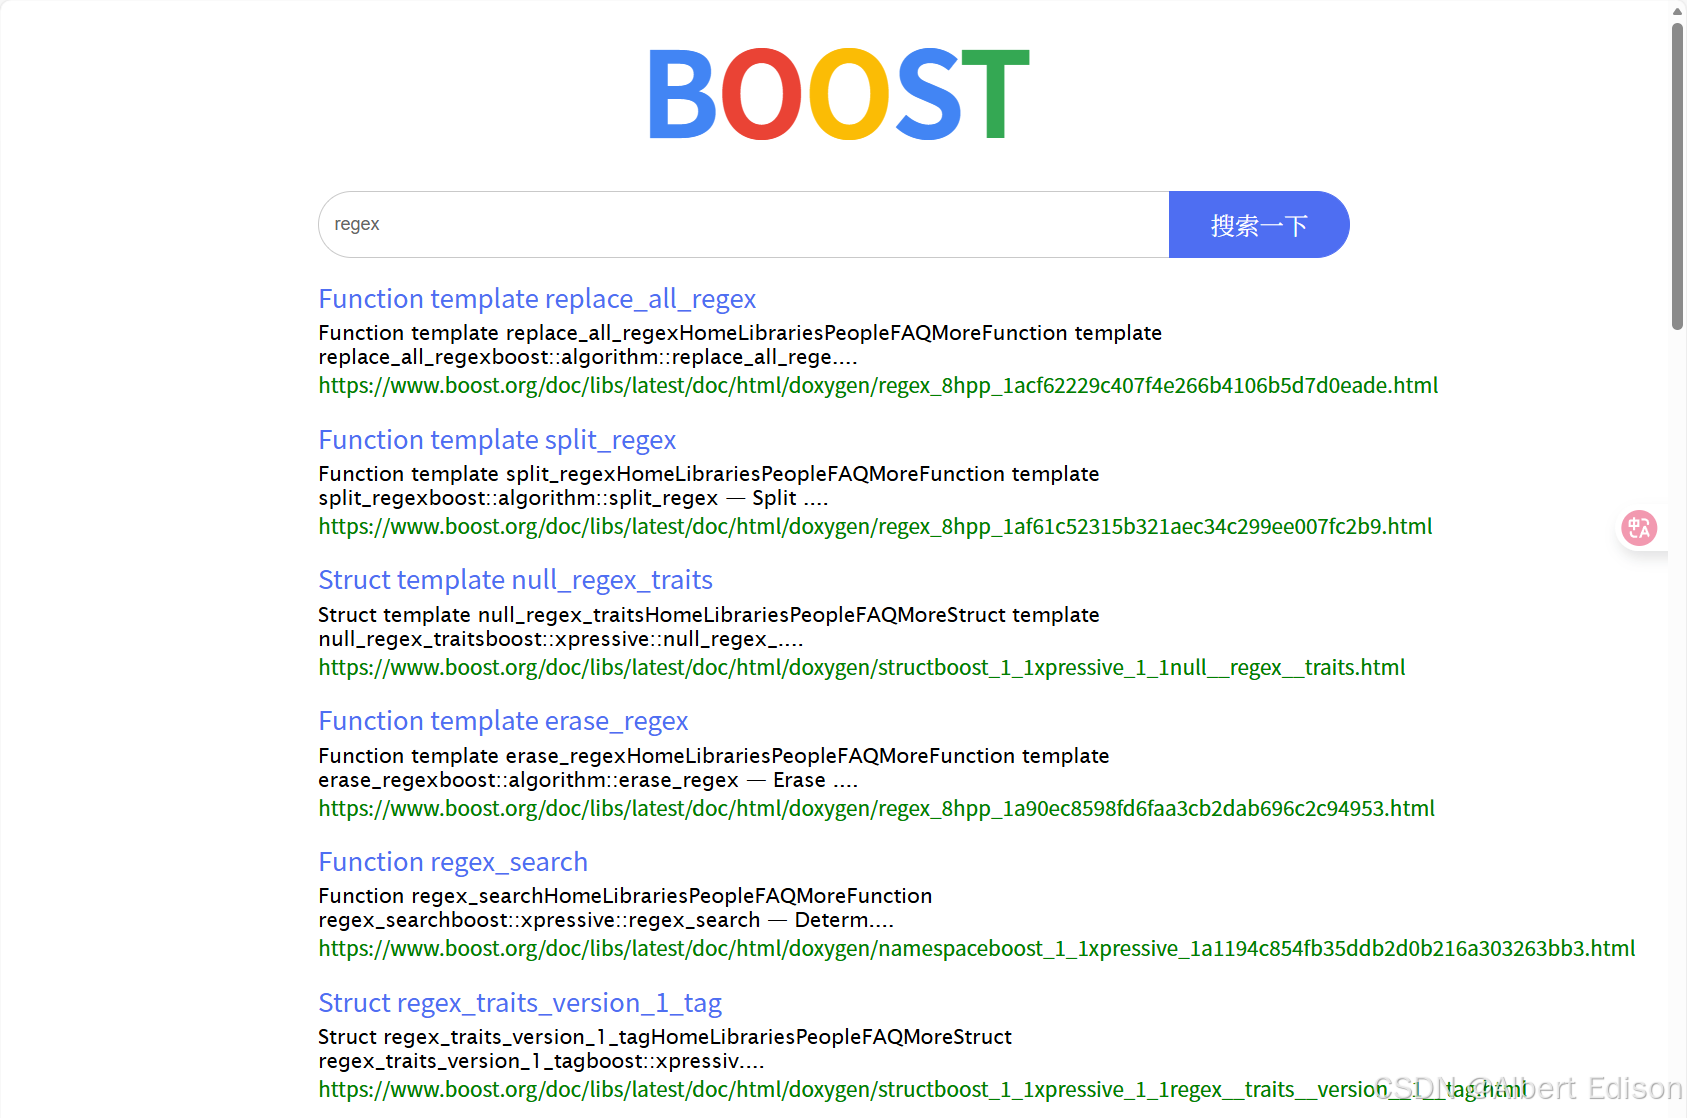Click the green URL ending 1acf62229c407f4e266b4106b5d7d0eade.html
Viewport: 1687px width, 1118px height.
click(878, 386)
